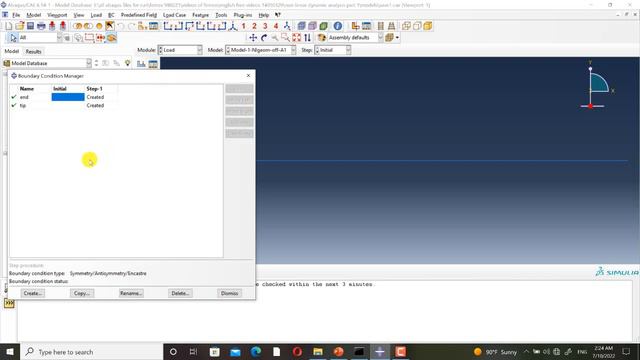Open the Module dropdown showing Load
This screenshot has width=640, height=360.
[x=180, y=50]
